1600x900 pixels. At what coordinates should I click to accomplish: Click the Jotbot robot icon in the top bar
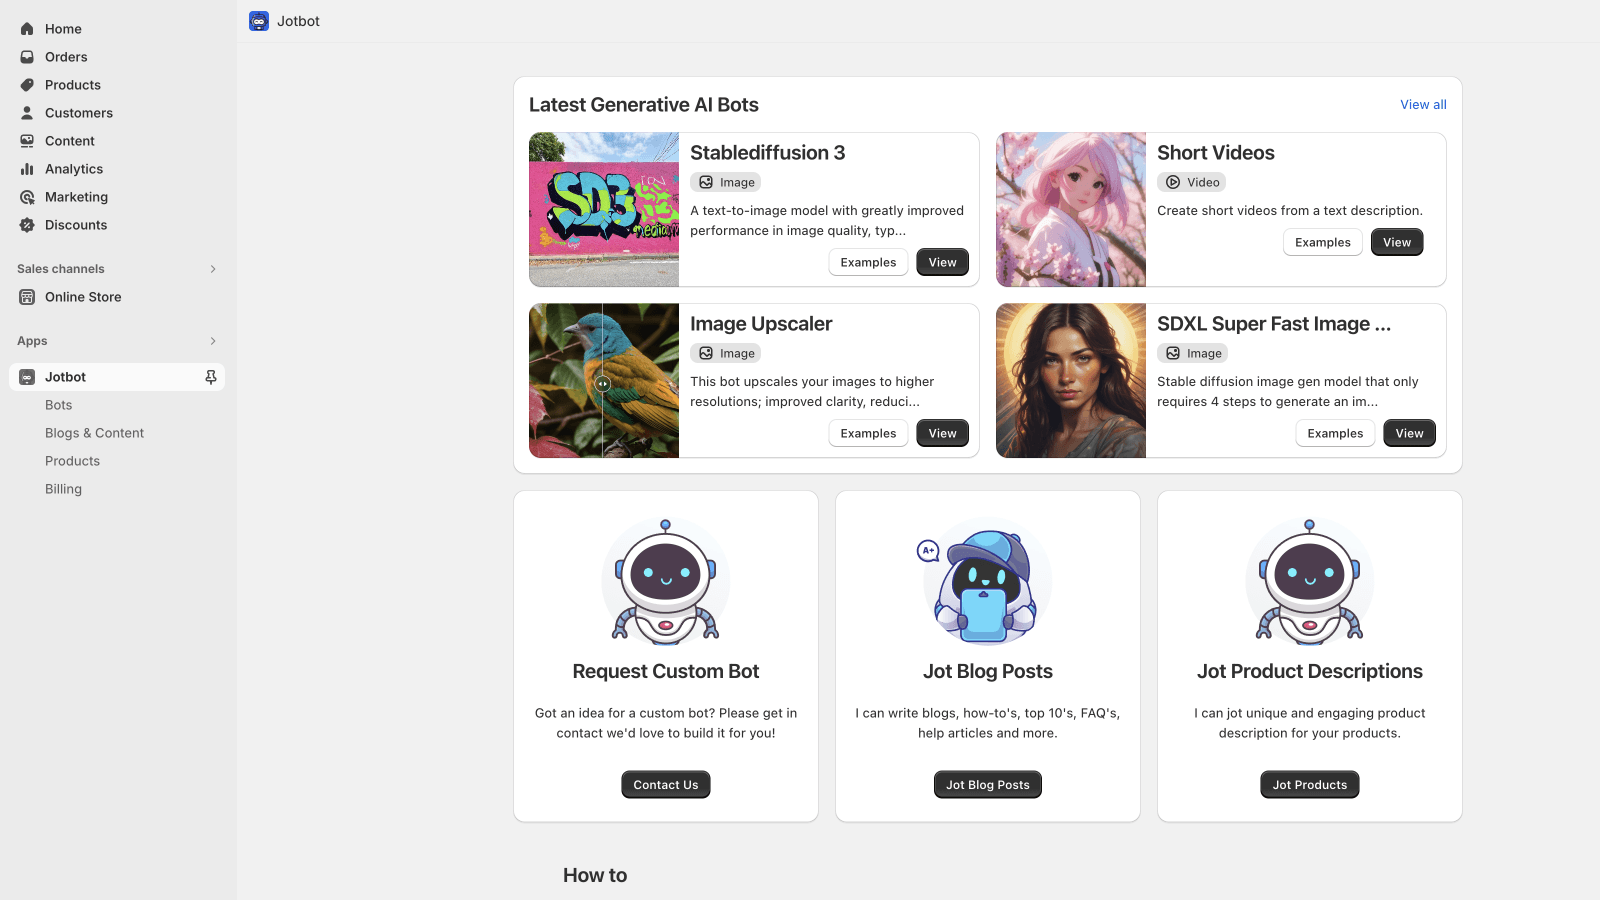click(259, 20)
